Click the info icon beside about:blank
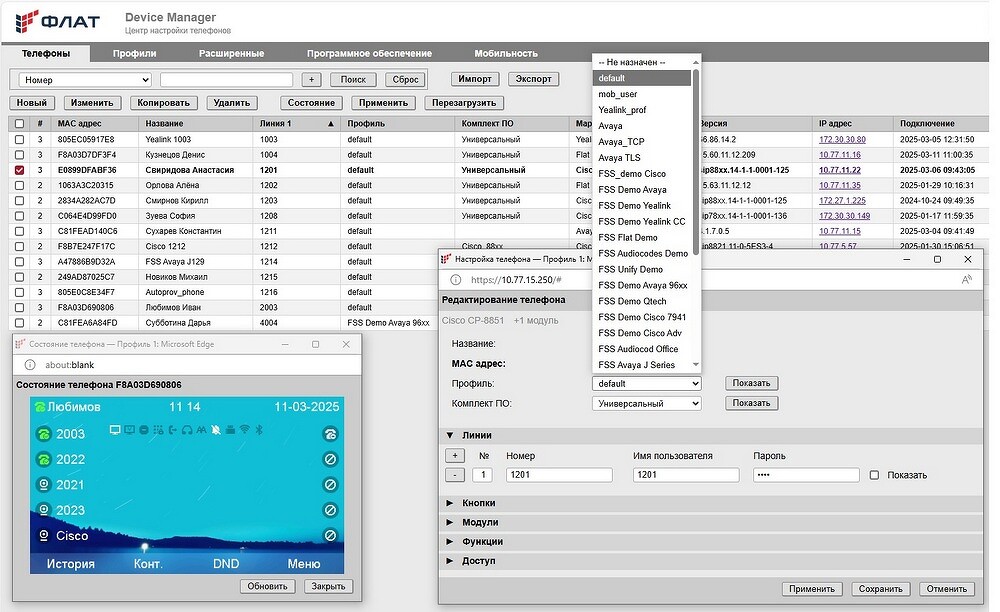 tap(29, 365)
